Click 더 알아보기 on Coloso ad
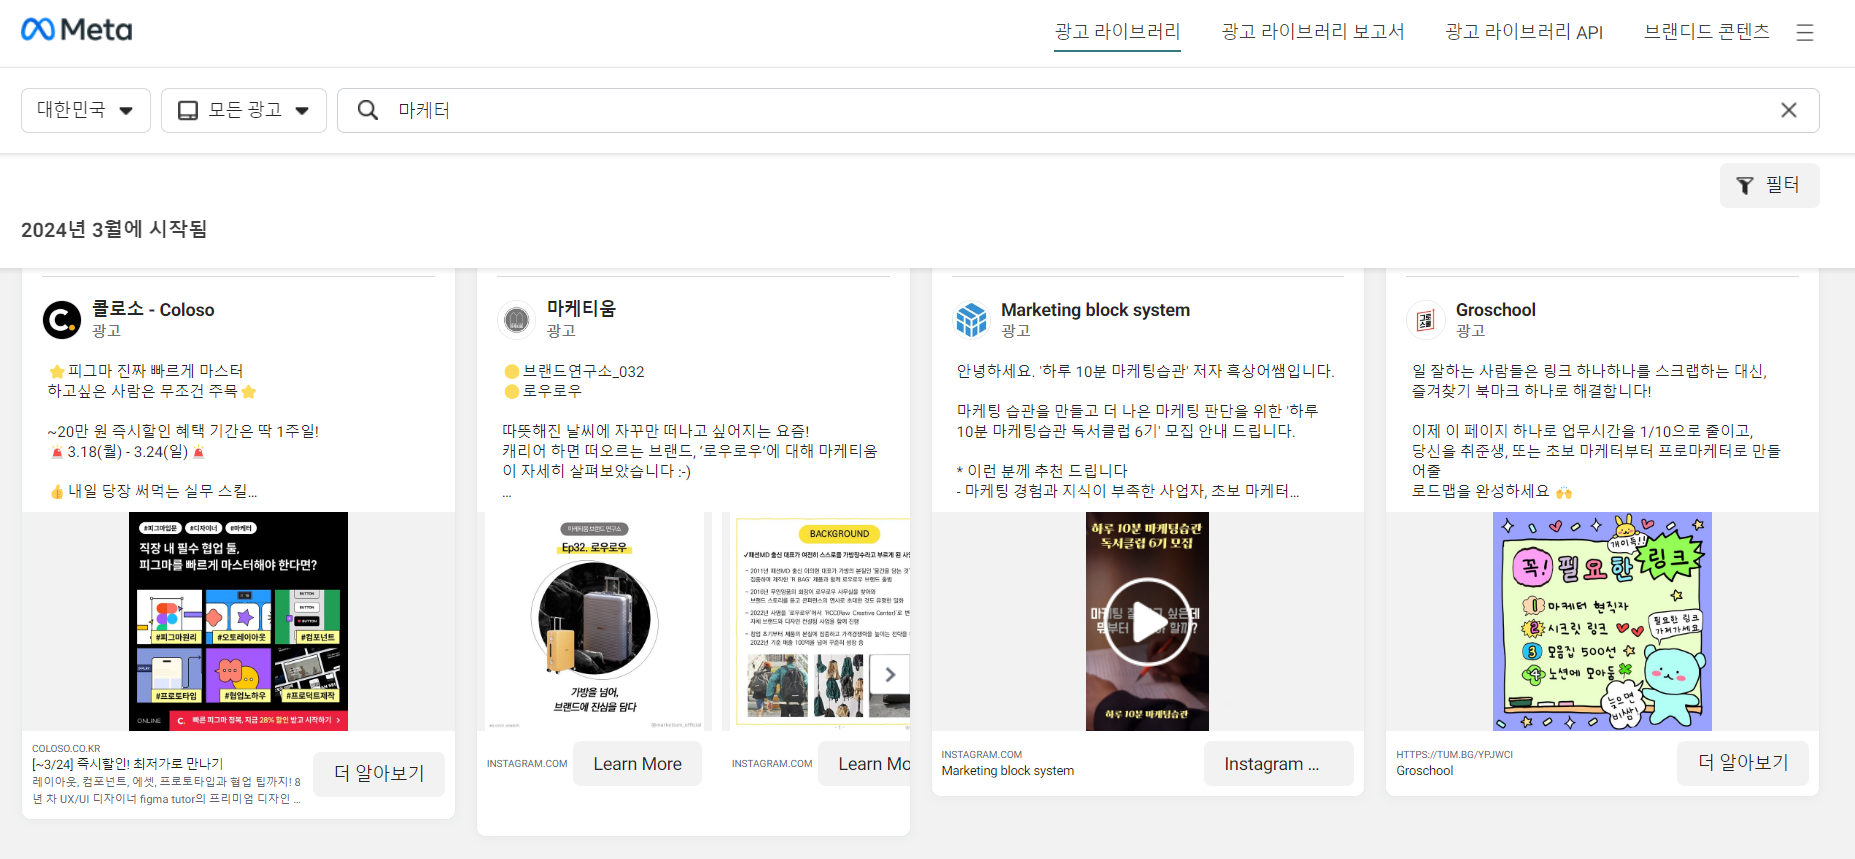The width and height of the screenshot is (1855, 859). (379, 773)
